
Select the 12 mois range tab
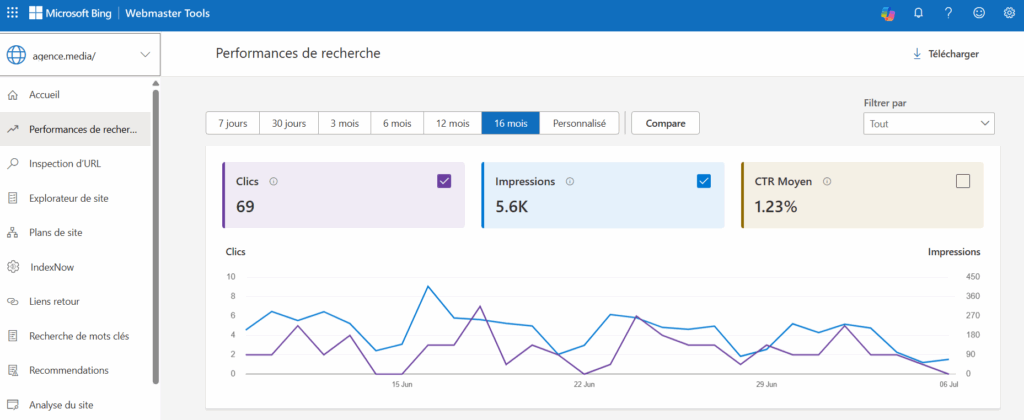(453, 123)
